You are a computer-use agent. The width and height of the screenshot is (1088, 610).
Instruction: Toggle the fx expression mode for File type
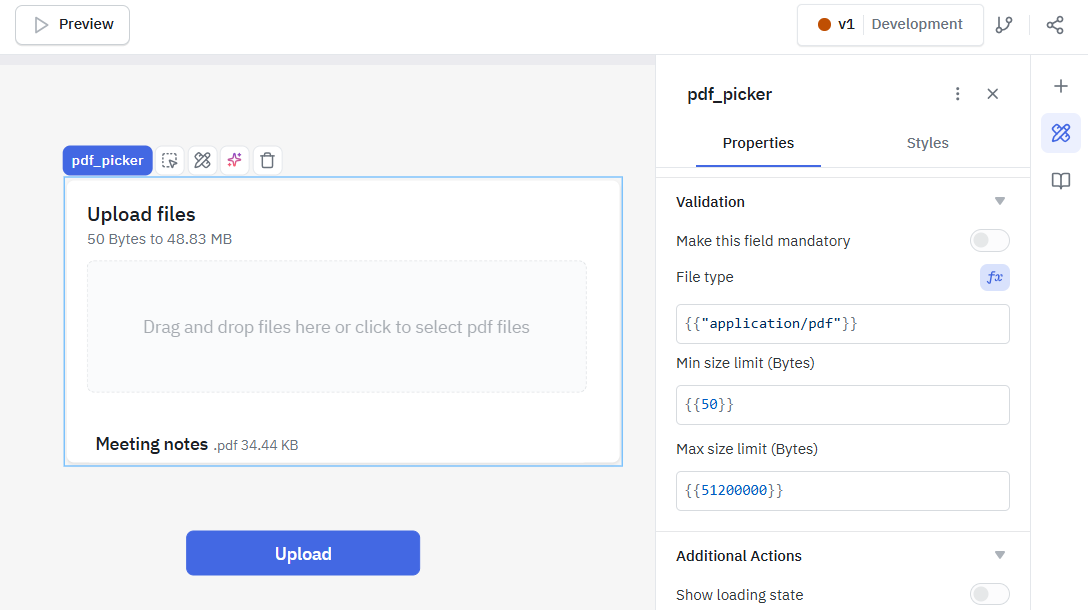pyautogui.click(x=994, y=277)
